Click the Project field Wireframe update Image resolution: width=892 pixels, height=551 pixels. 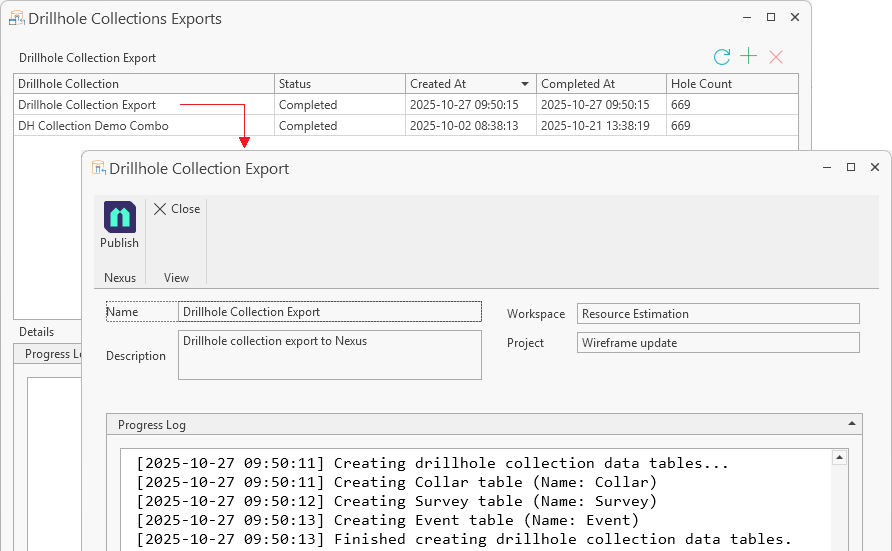[717, 343]
